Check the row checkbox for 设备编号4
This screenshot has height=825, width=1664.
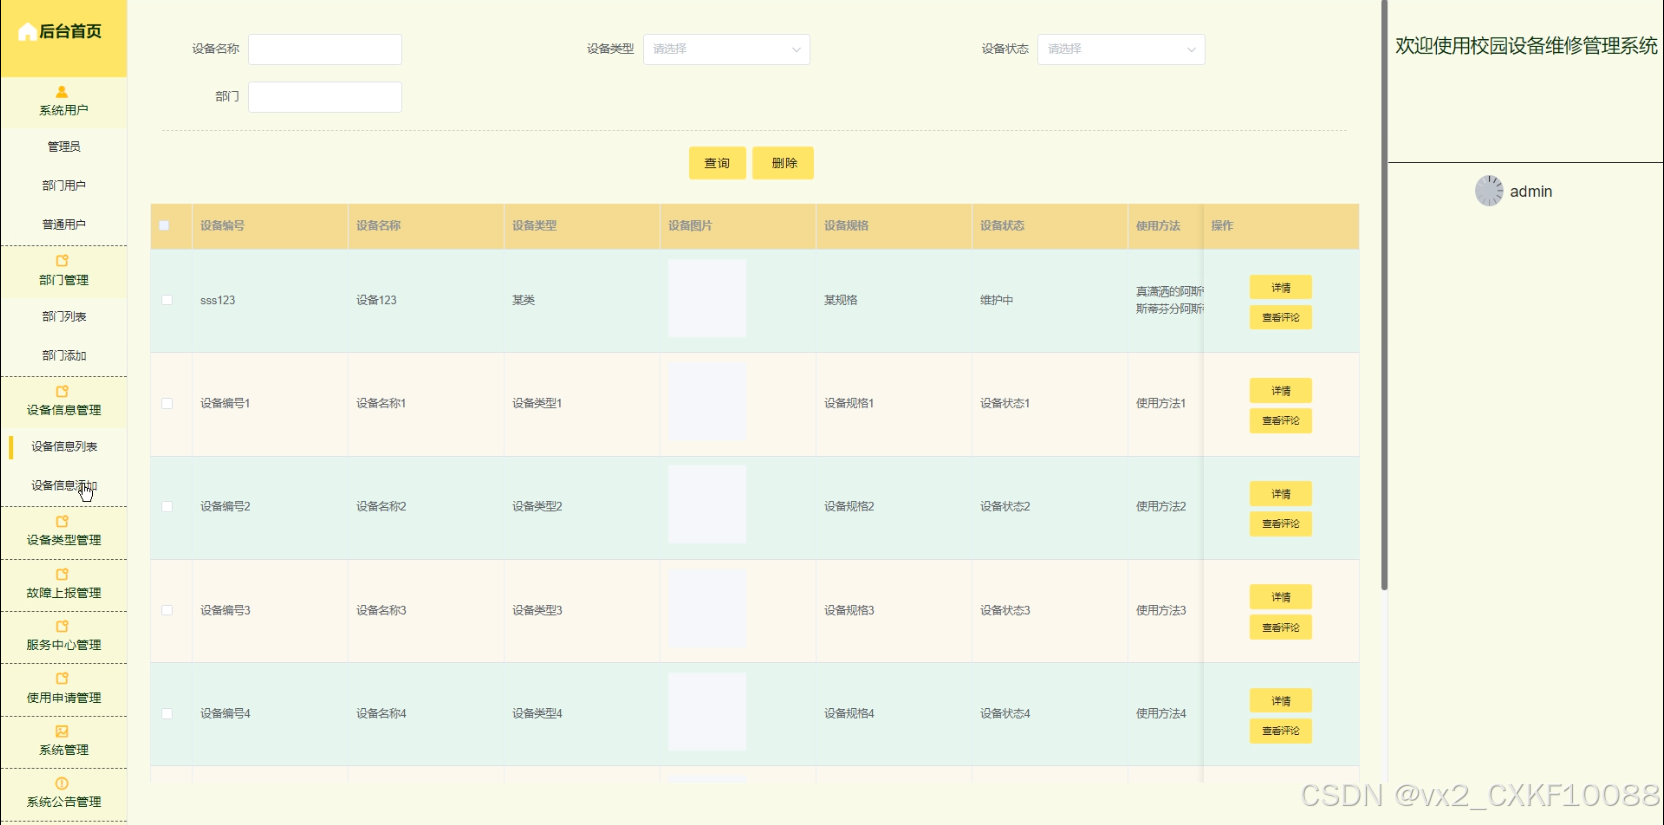coord(167,714)
